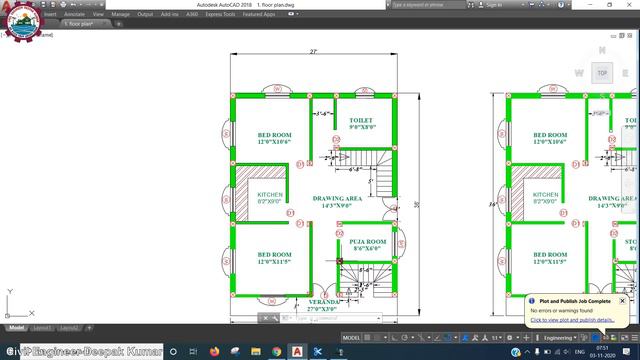
Task: Expand the Object Snap settings dropdown
Action: point(456,338)
